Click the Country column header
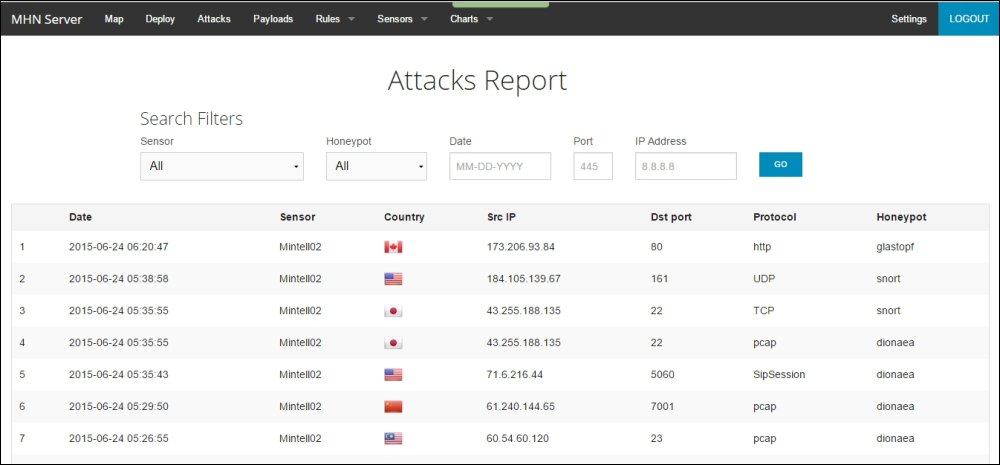The width and height of the screenshot is (1000, 465). coord(404,218)
